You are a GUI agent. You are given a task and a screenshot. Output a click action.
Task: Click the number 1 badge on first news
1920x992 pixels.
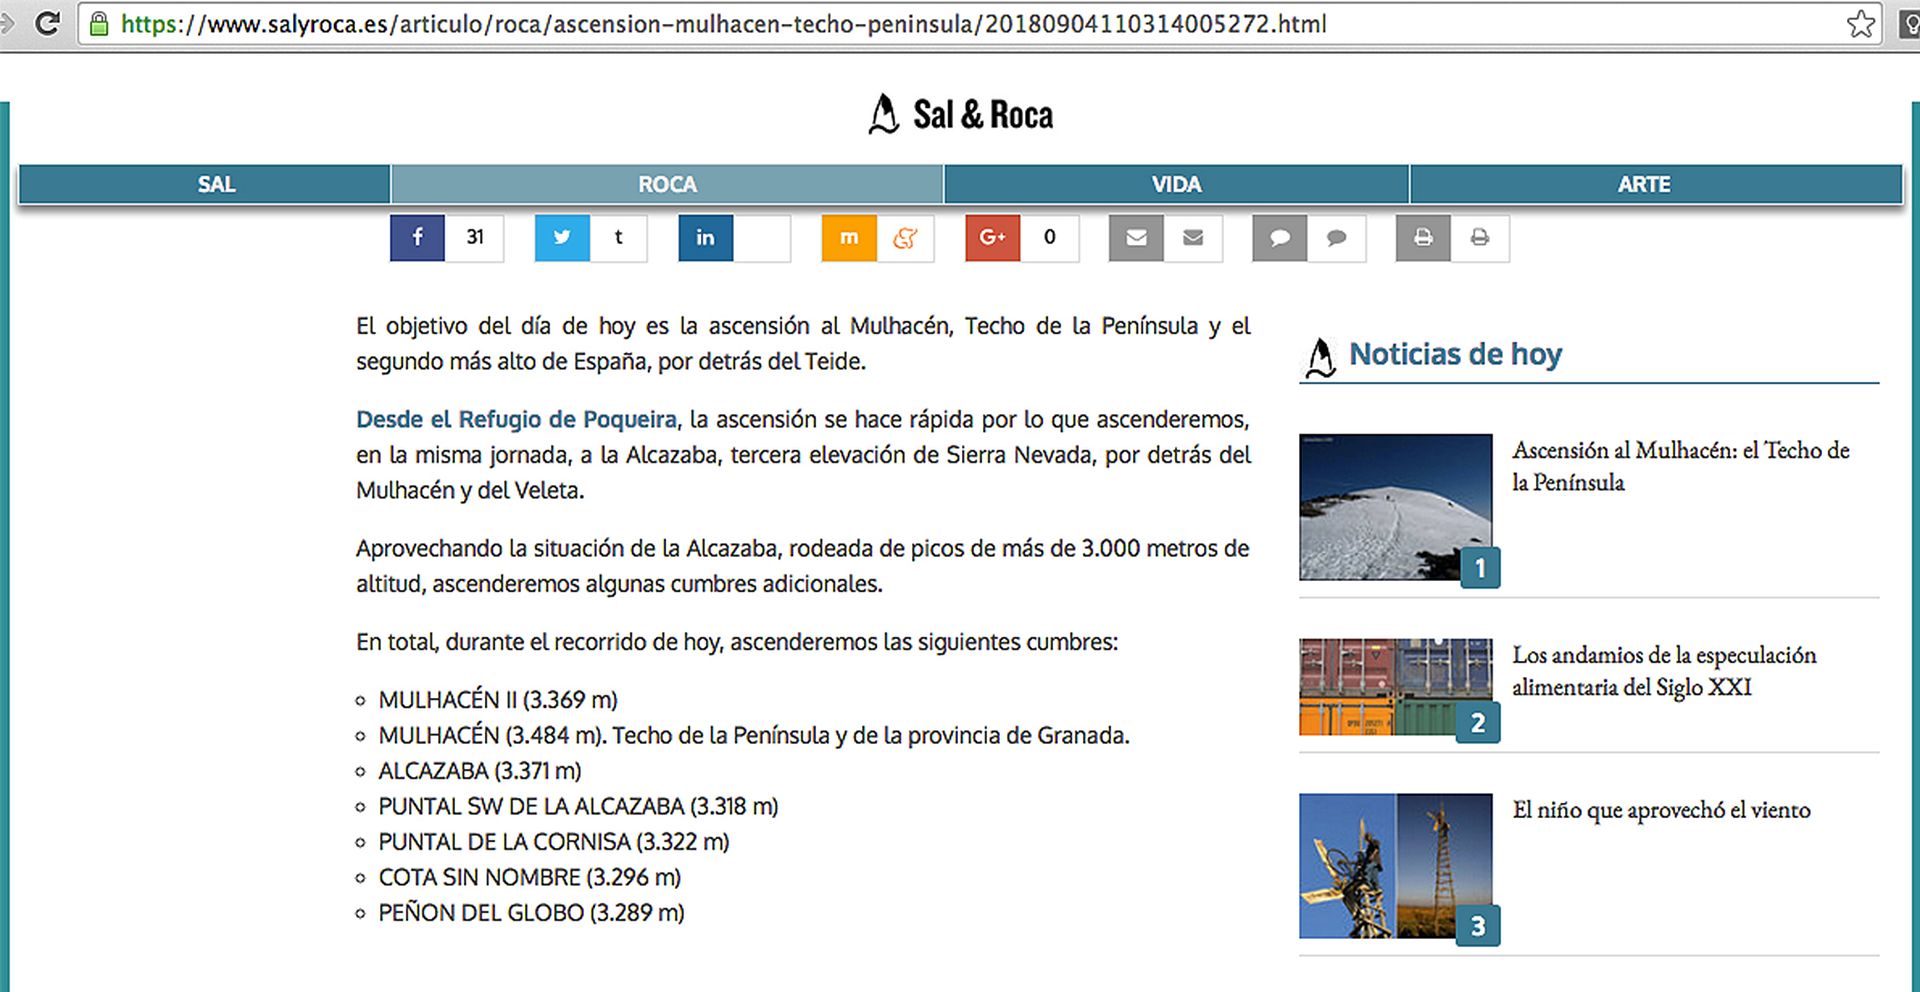coord(1480,568)
